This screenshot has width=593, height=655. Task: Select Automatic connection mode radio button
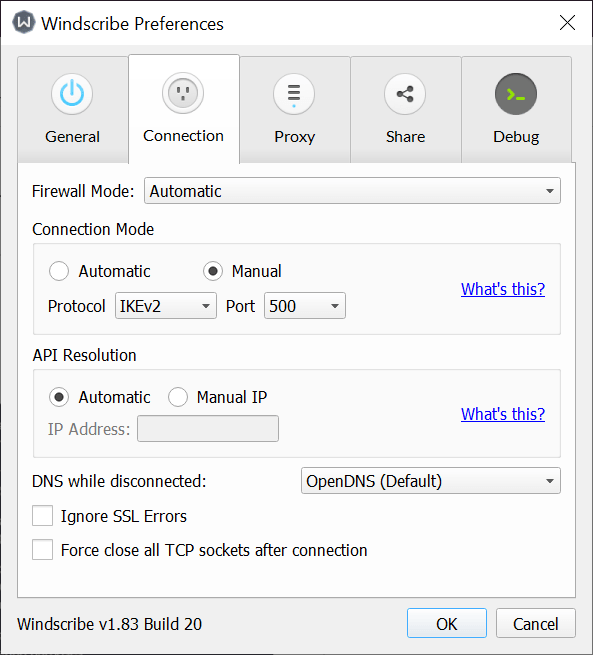59,271
